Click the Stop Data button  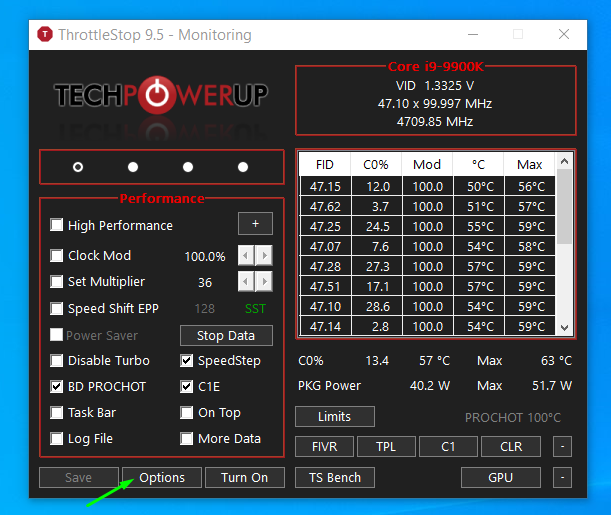226,335
